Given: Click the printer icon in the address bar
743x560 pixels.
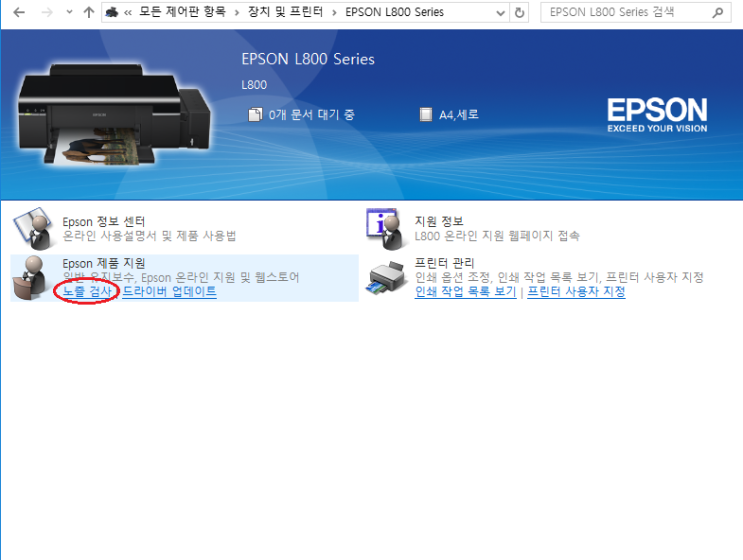Looking at the screenshot, I should [x=112, y=12].
